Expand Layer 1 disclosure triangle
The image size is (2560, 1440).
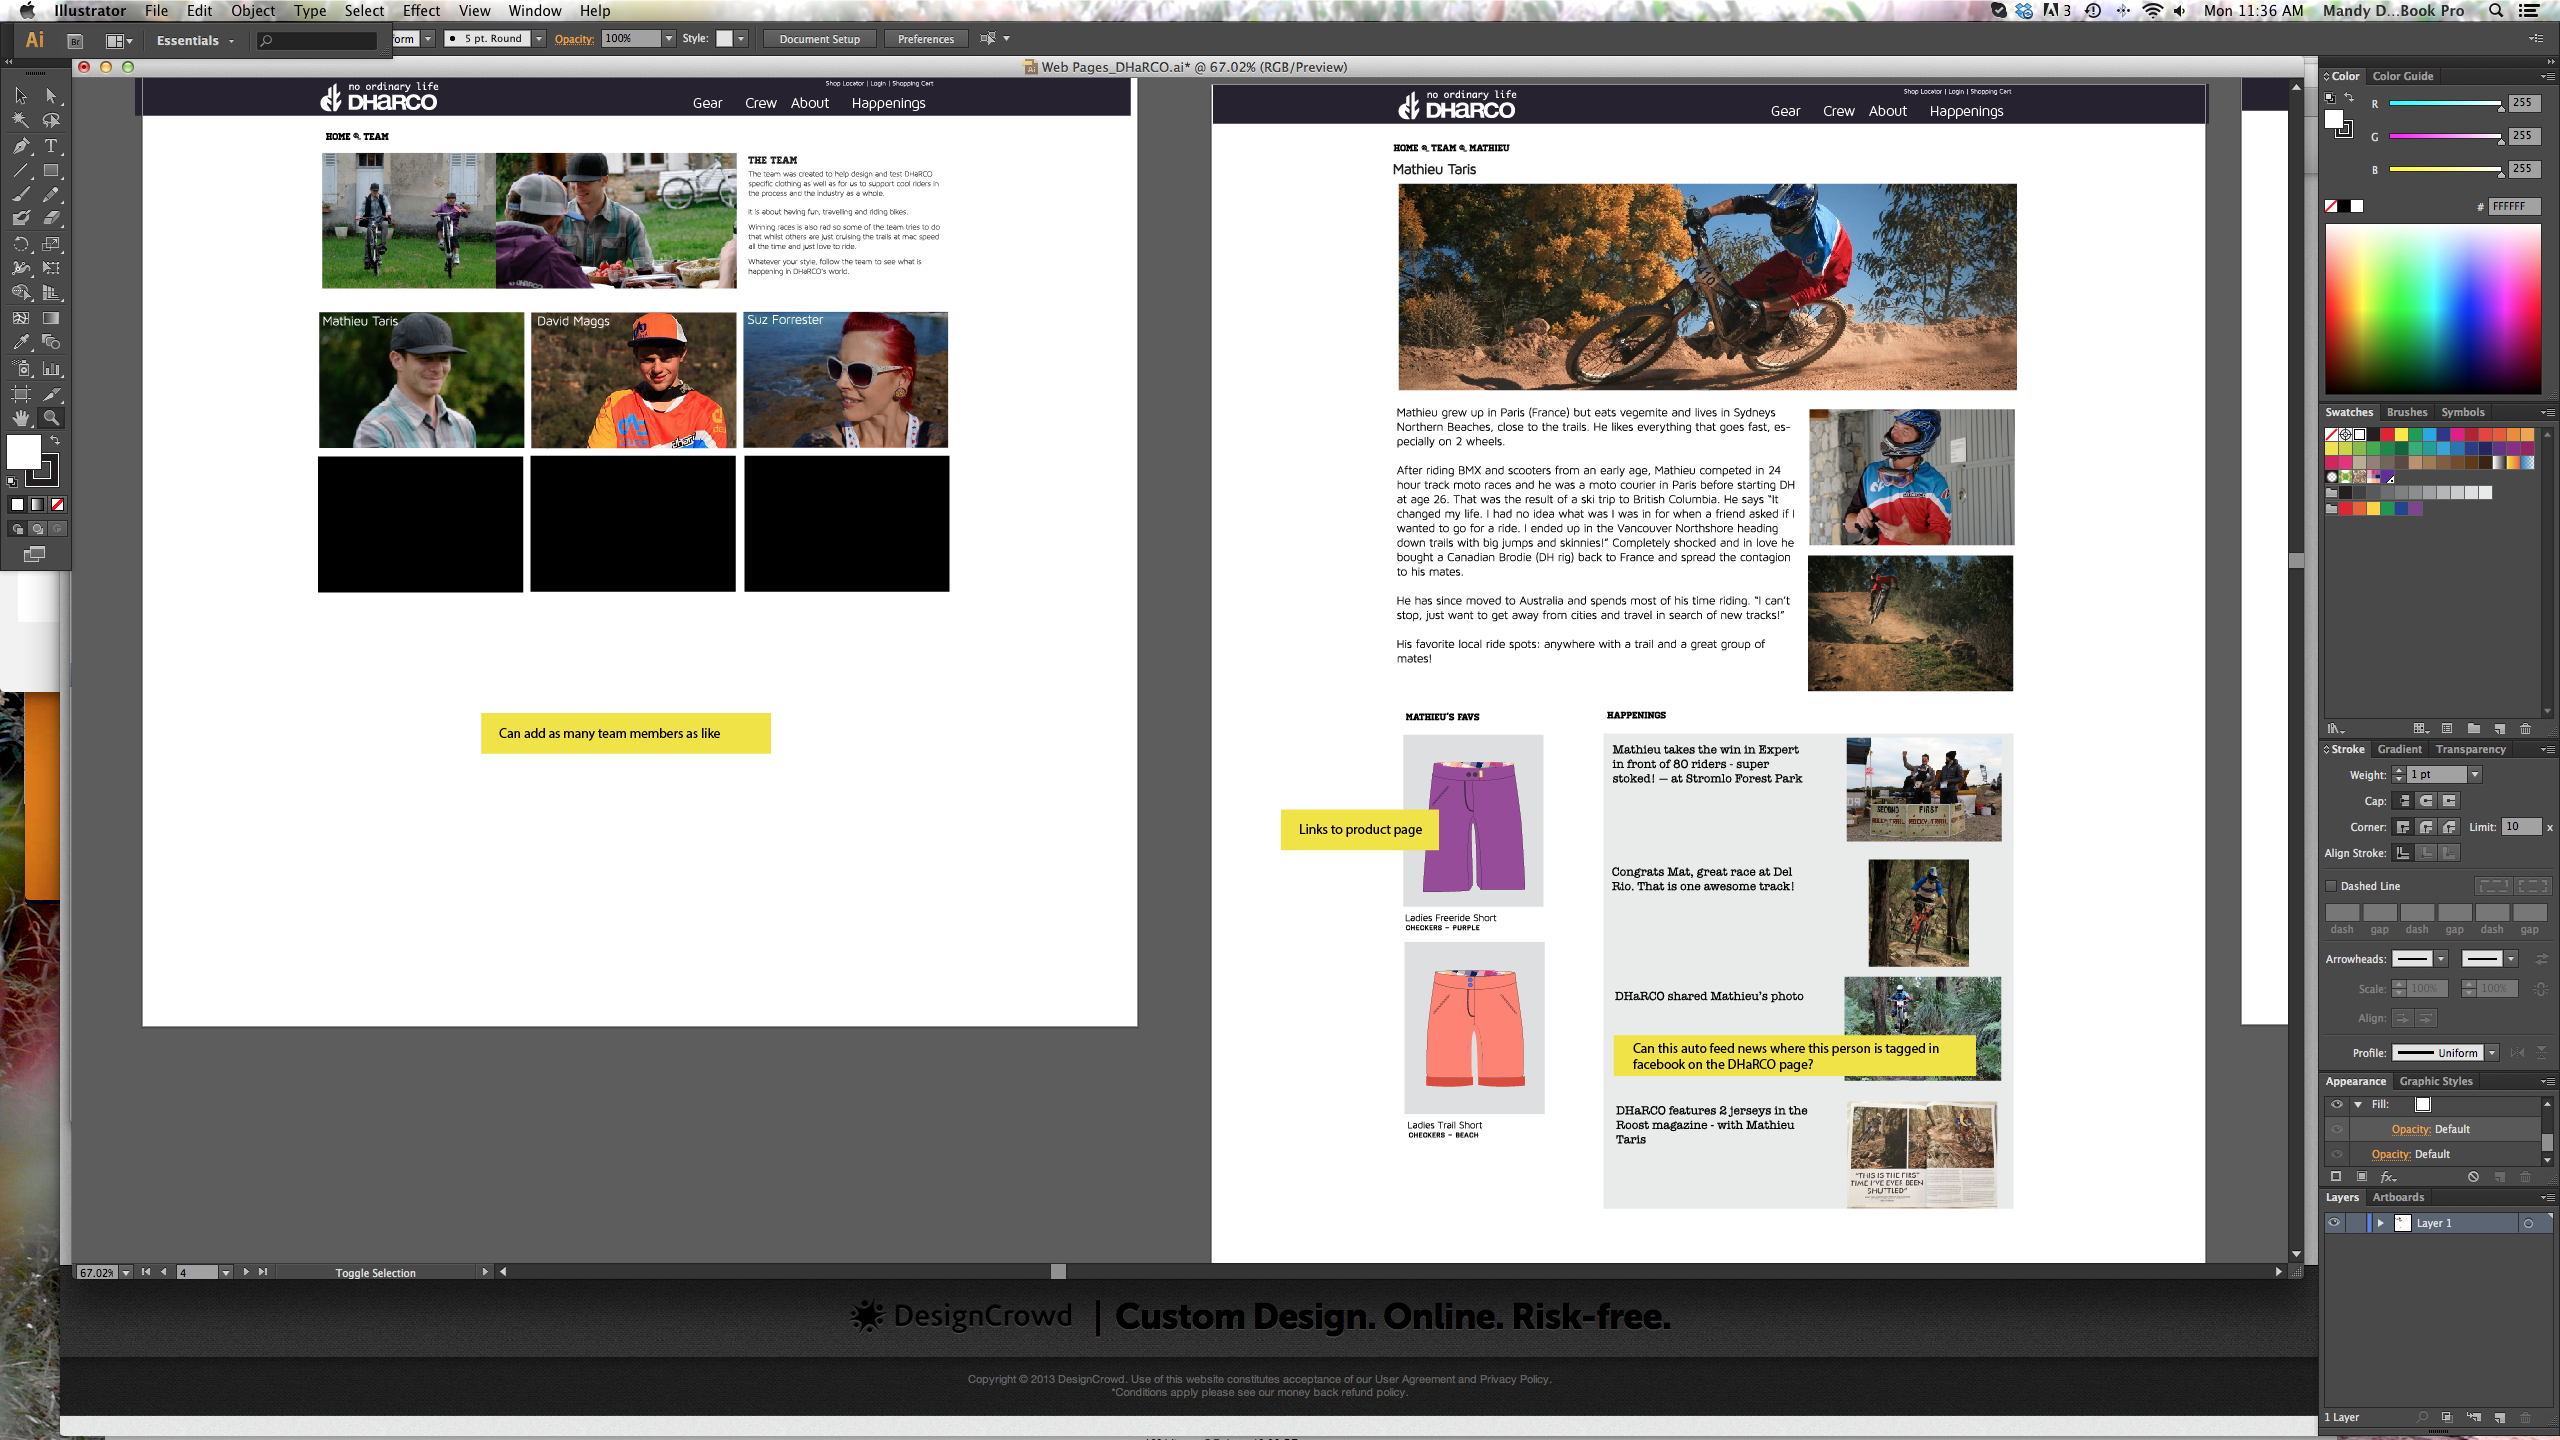2380,1223
